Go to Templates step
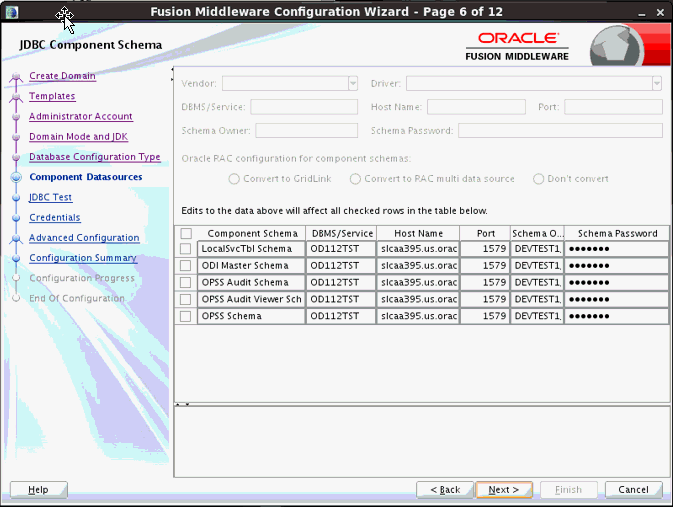 52,96
